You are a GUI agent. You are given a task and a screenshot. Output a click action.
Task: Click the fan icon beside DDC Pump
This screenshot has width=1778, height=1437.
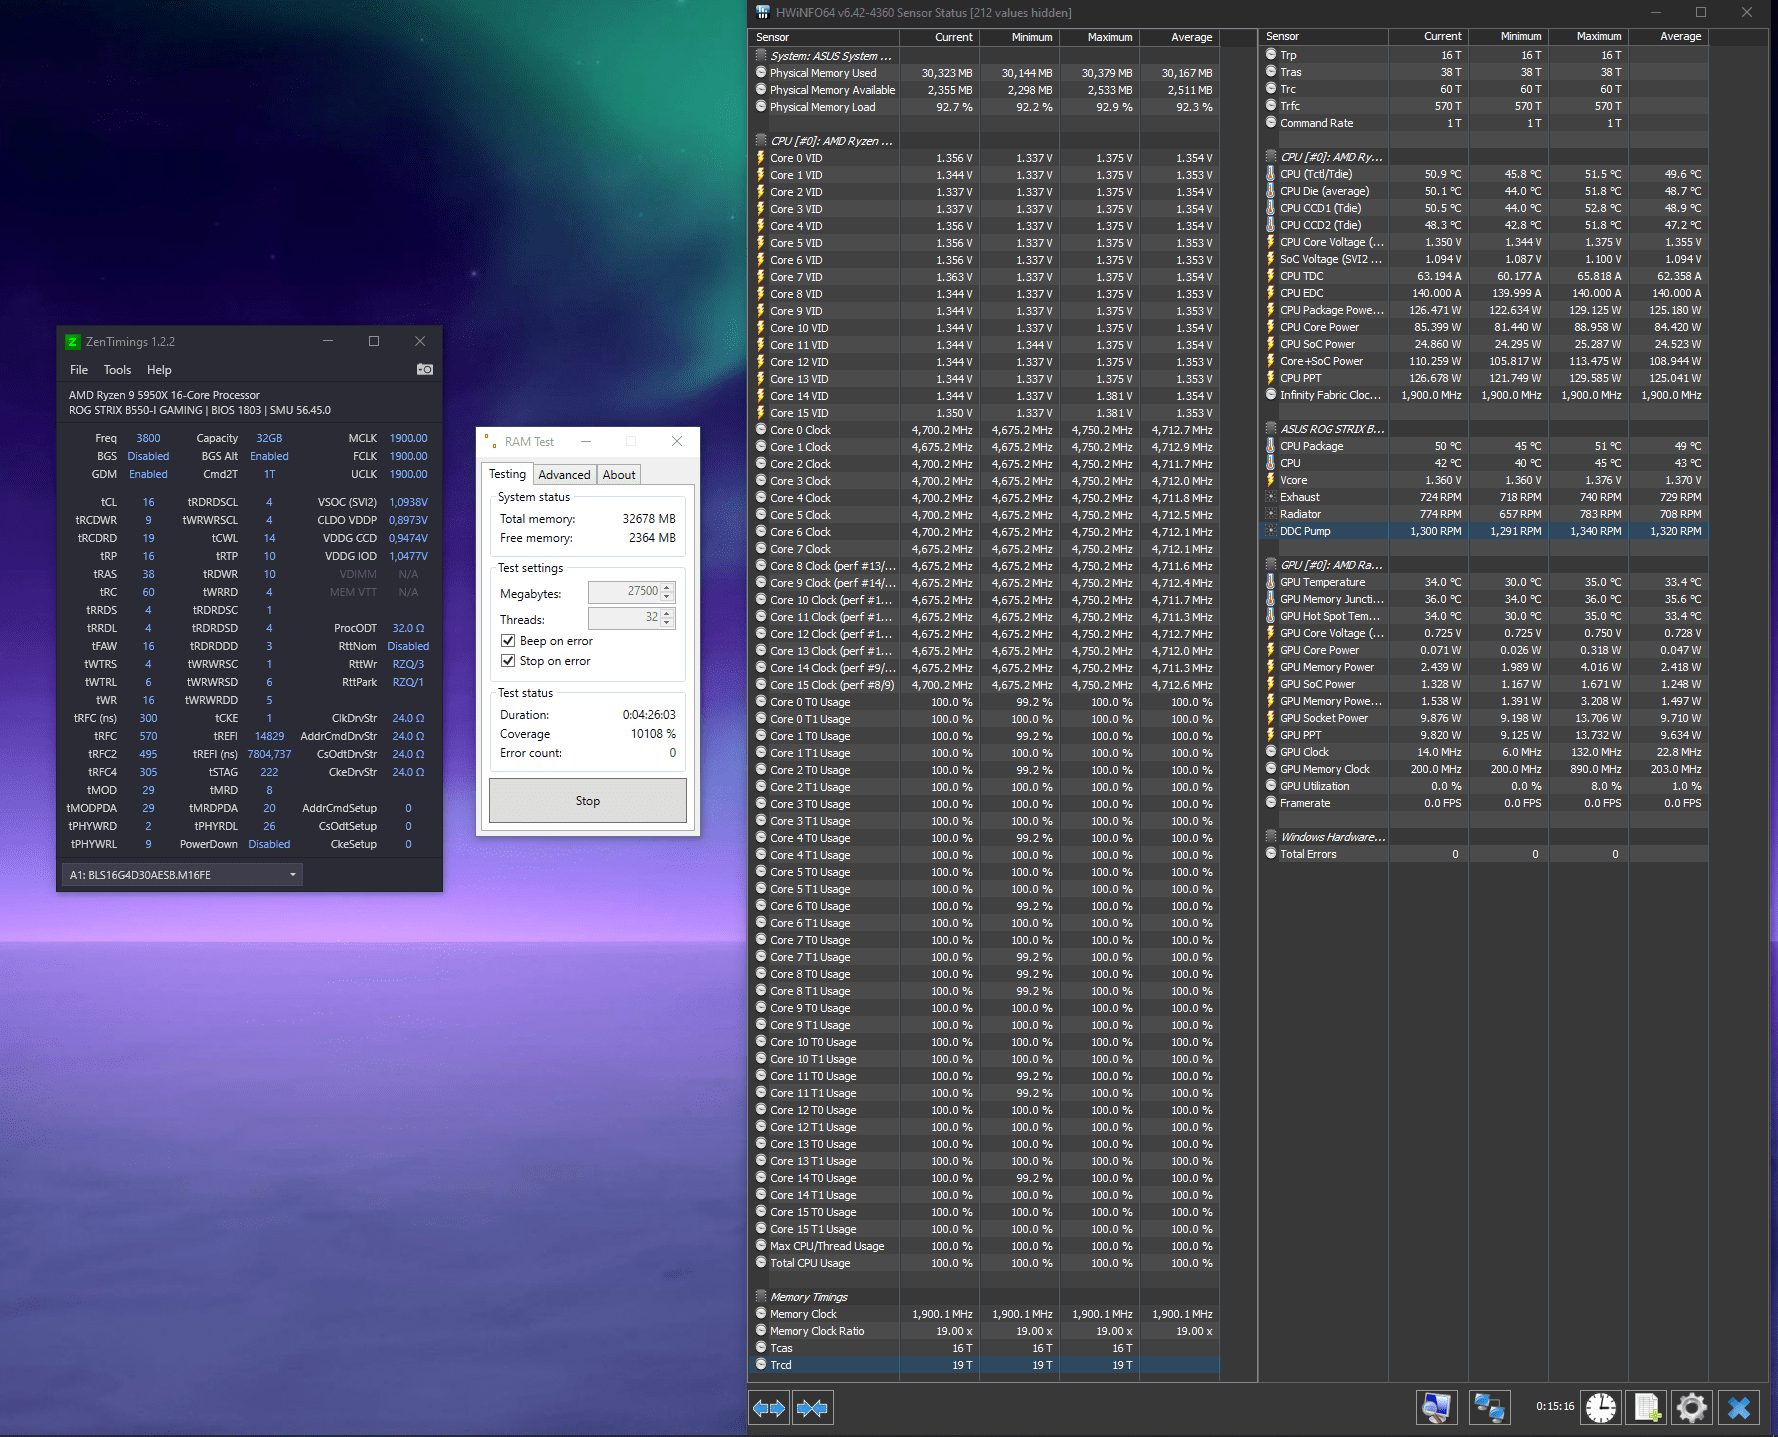pyautogui.click(x=1271, y=531)
